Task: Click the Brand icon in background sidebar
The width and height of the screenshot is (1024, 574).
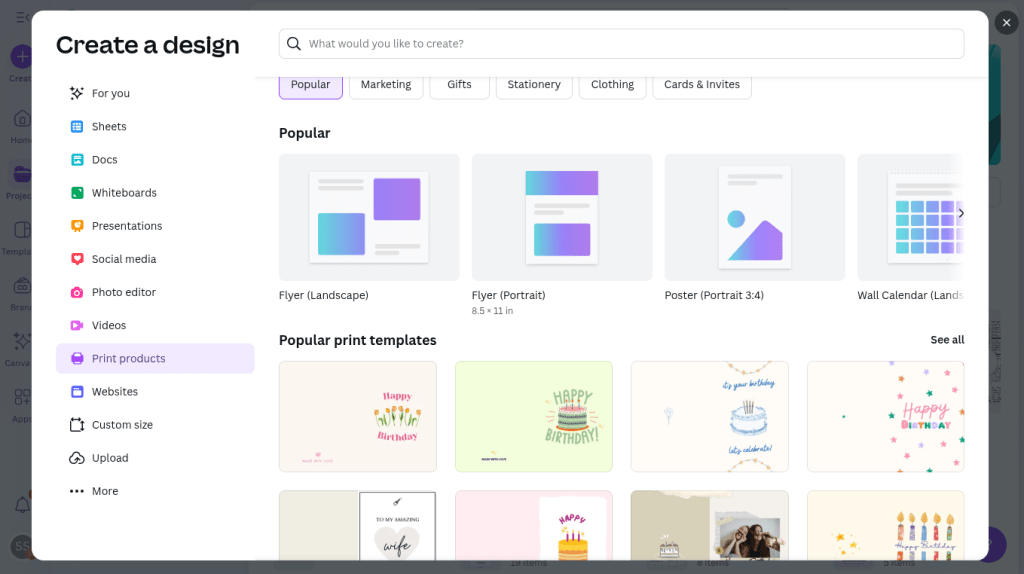Action: click(x=22, y=286)
